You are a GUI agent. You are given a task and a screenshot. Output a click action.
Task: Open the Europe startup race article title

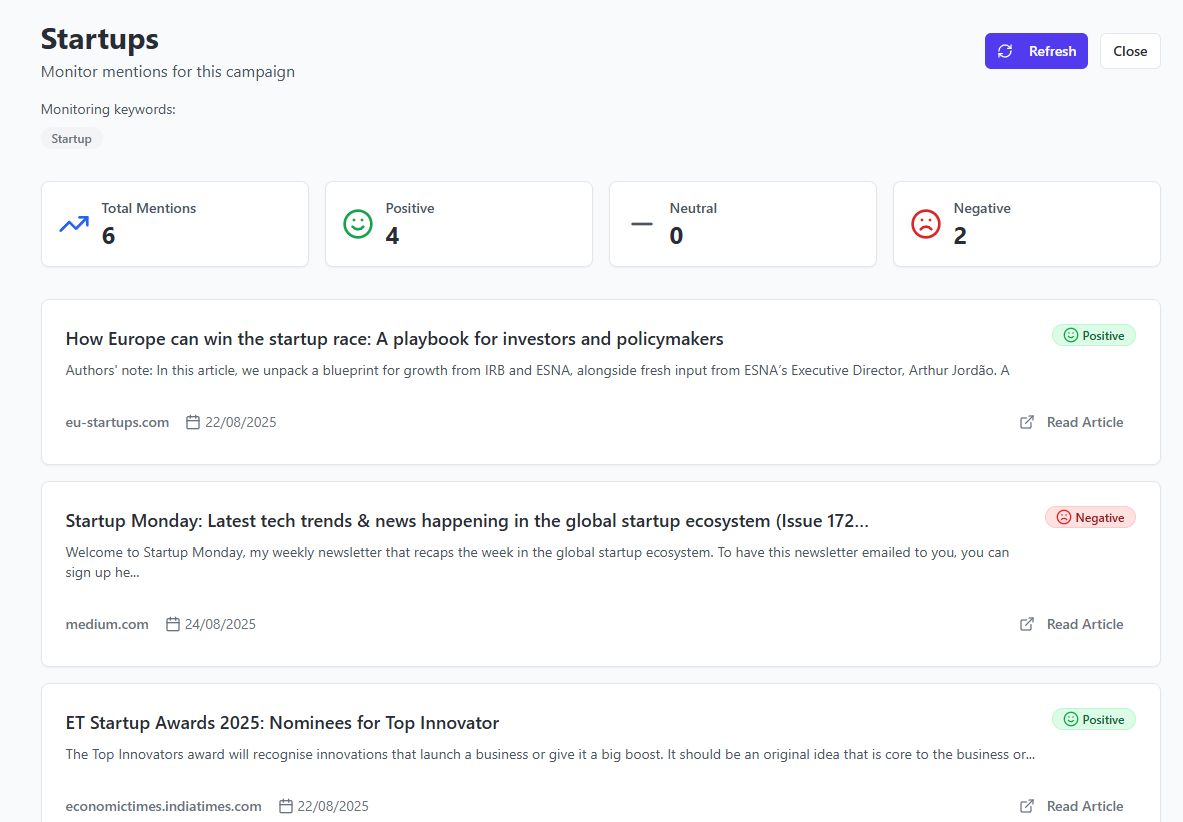tap(394, 338)
